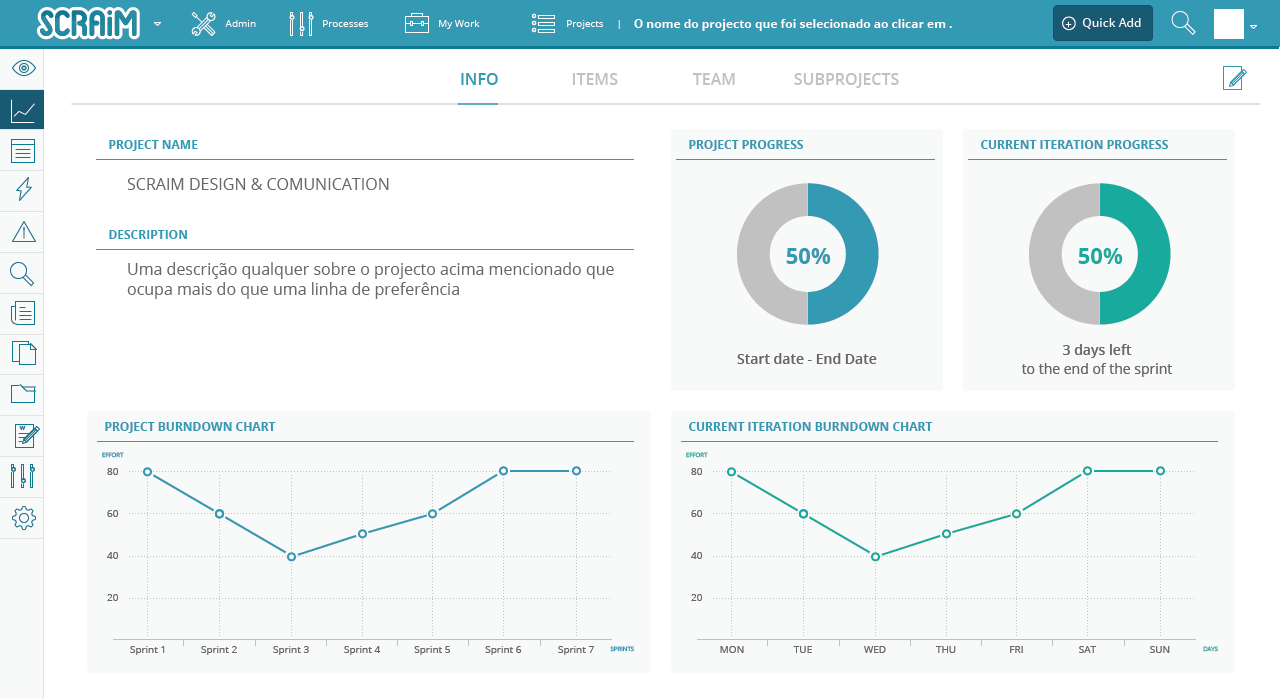Open the user profile dropdown arrow

pos(1254,28)
